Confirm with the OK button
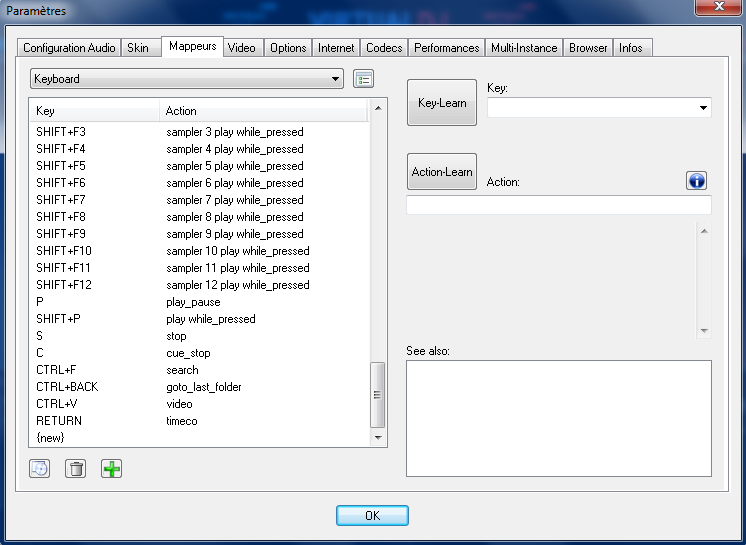This screenshot has width=746, height=545. tap(372, 516)
